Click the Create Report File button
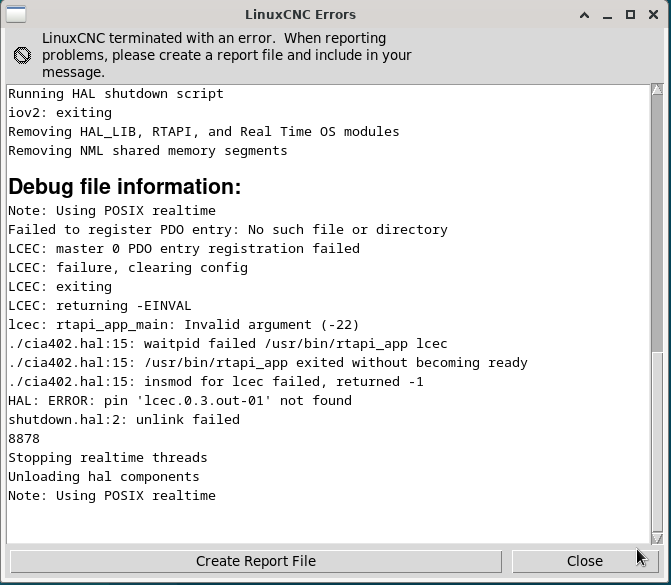Viewport: 671px width, 585px height. tap(256, 561)
